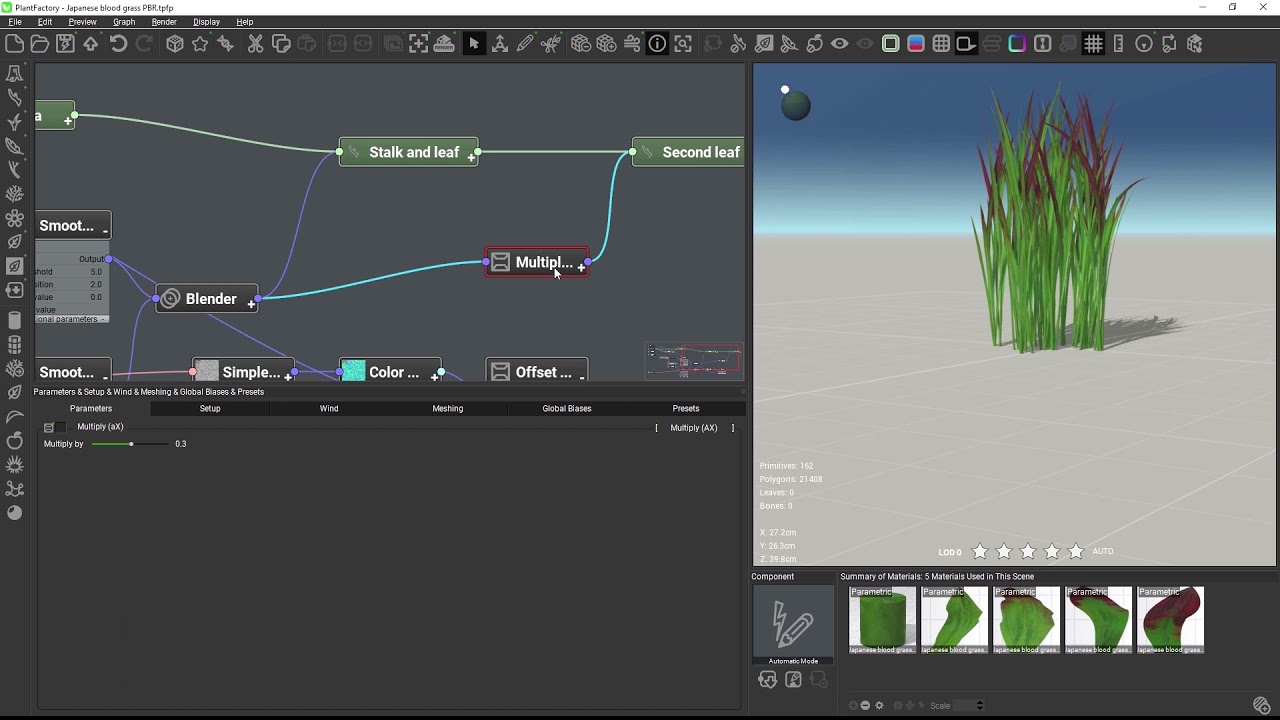Screen dimensions: 1280x720
Task: Expand the Stalk and leaf node
Action: pos(471,158)
